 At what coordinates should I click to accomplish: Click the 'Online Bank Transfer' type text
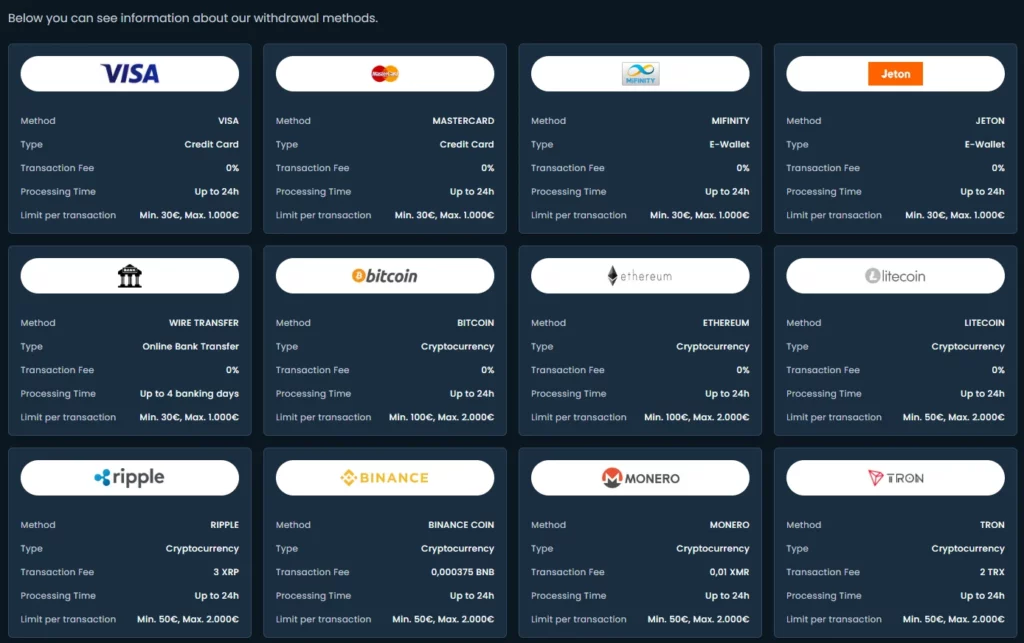191,347
